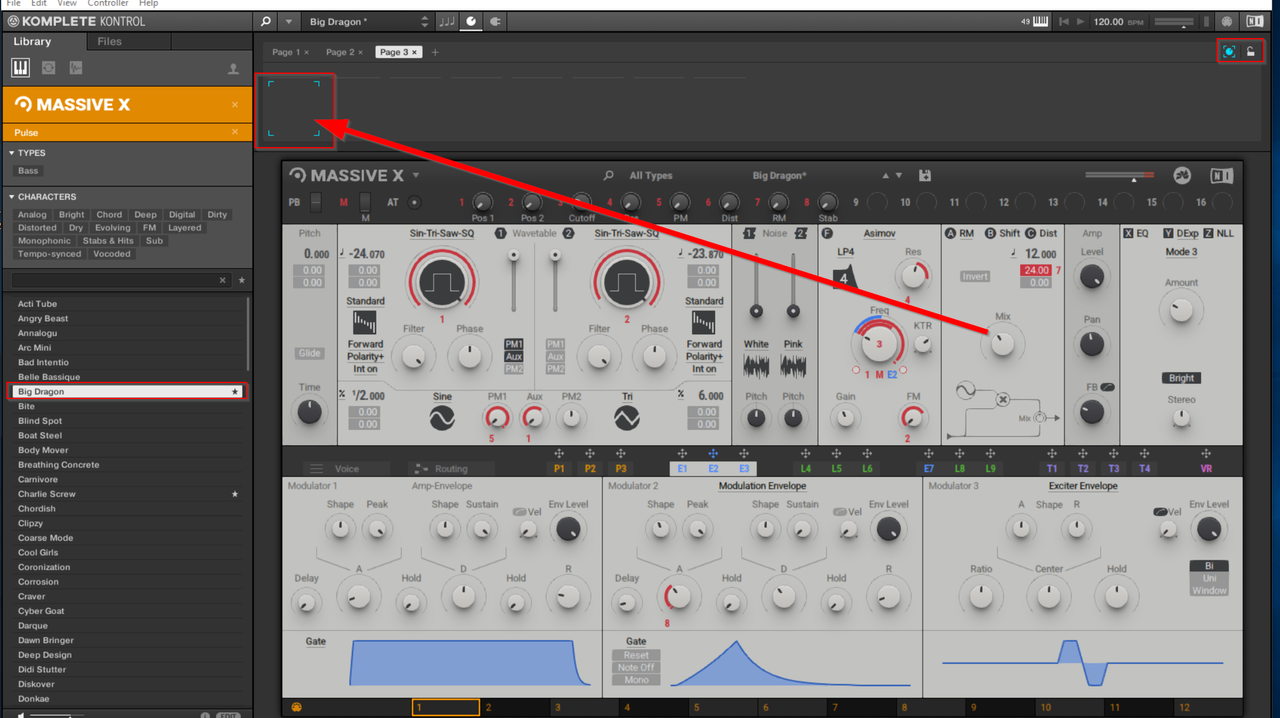Click the Massive X preset search icon

[x=608, y=176]
